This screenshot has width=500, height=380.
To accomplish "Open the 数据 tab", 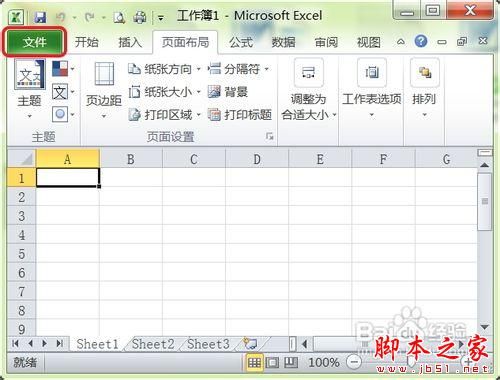I will point(283,42).
